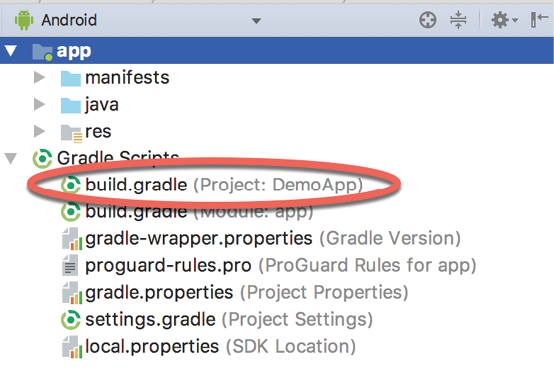The height and width of the screenshot is (374, 554).
Task: Expand the java folder arrow
Action: click(x=39, y=104)
